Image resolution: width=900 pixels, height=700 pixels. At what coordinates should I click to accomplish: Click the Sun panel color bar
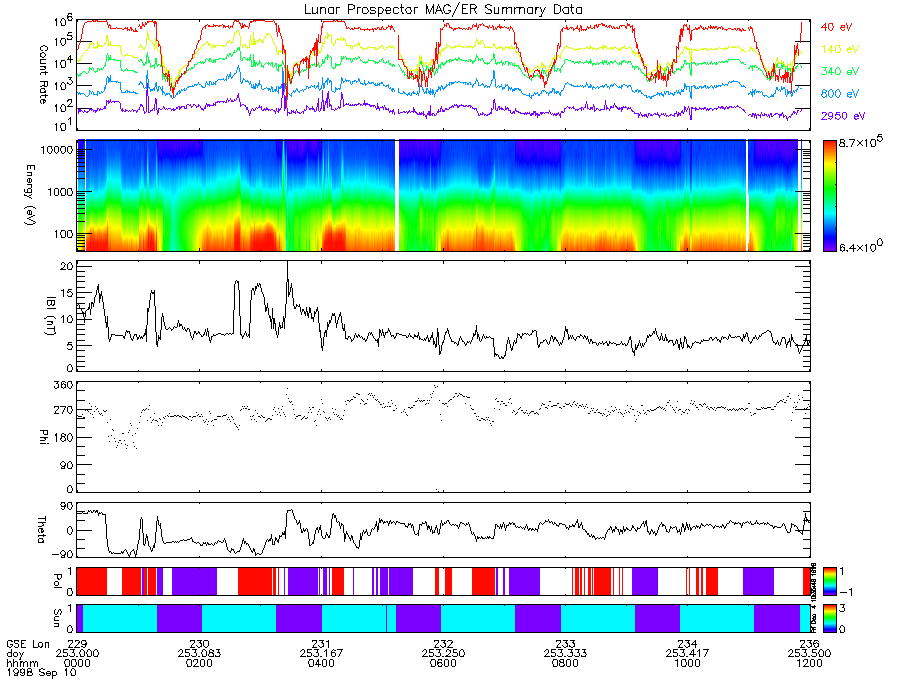tap(829, 618)
